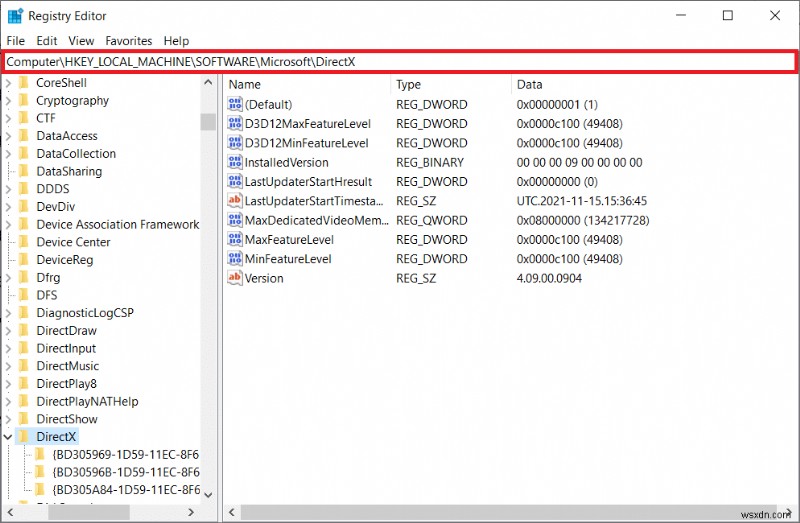
Task: Open the Favorites menu
Action: pos(129,41)
